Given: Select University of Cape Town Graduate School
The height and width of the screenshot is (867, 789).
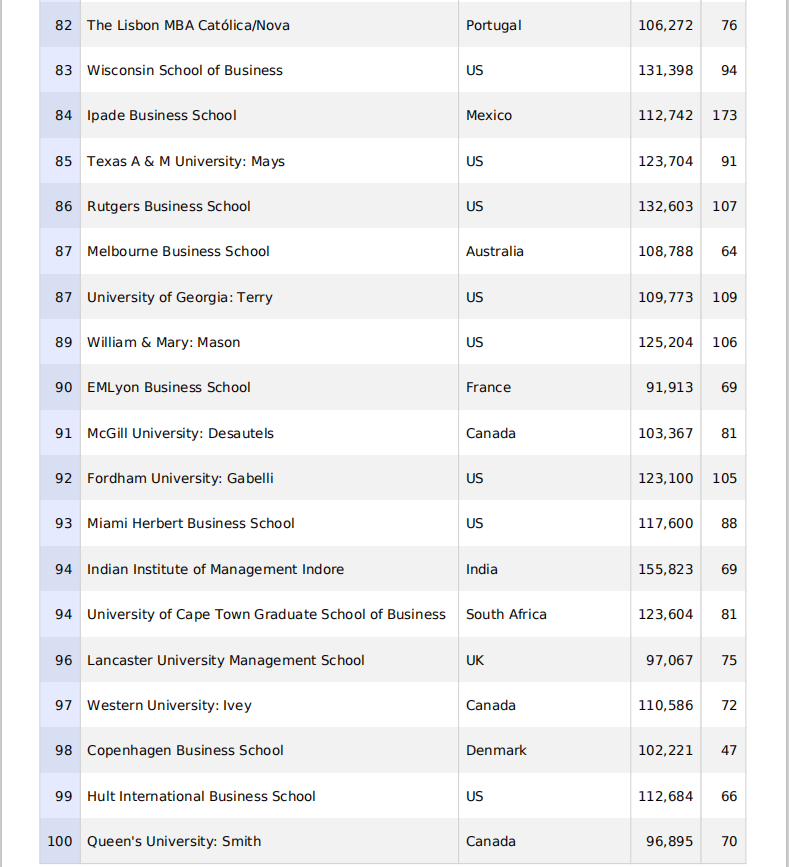Looking at the screenshot, I should (266, 615).
